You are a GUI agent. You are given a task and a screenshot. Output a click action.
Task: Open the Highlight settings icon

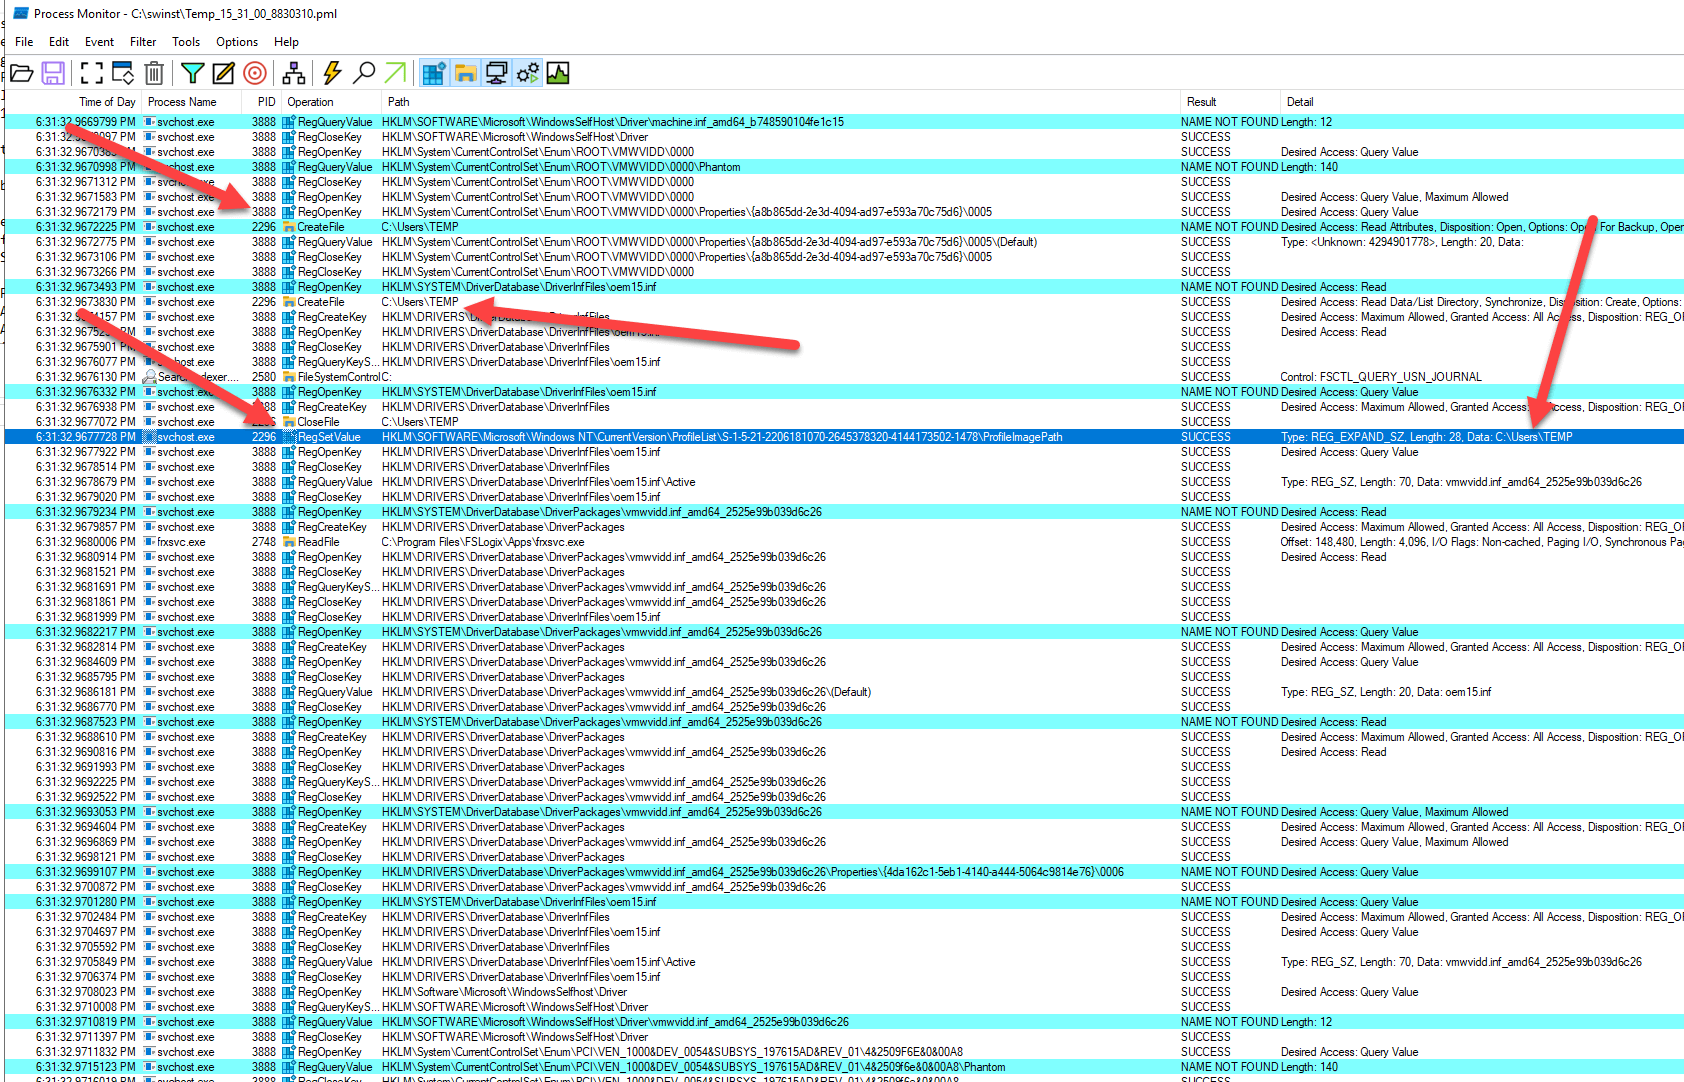pos(224,73)
